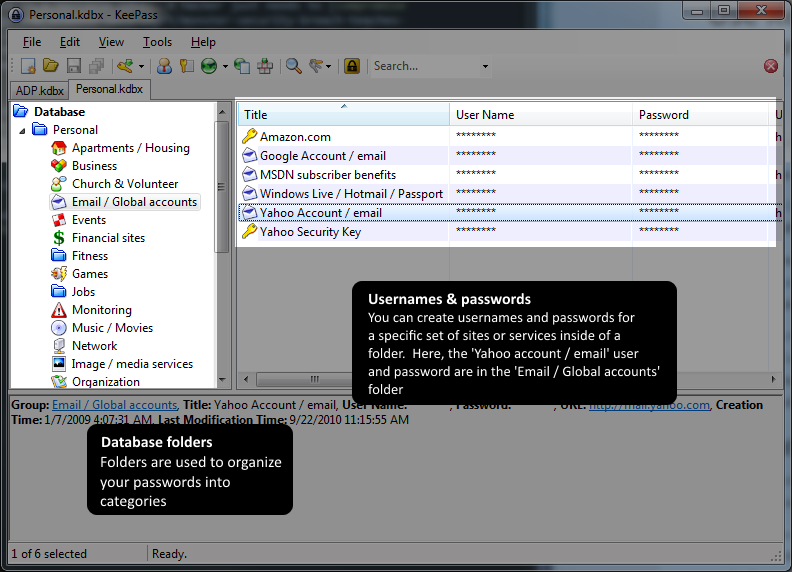Sort entries by the Title column header
The image size is (792, 572).
point(343,115)
